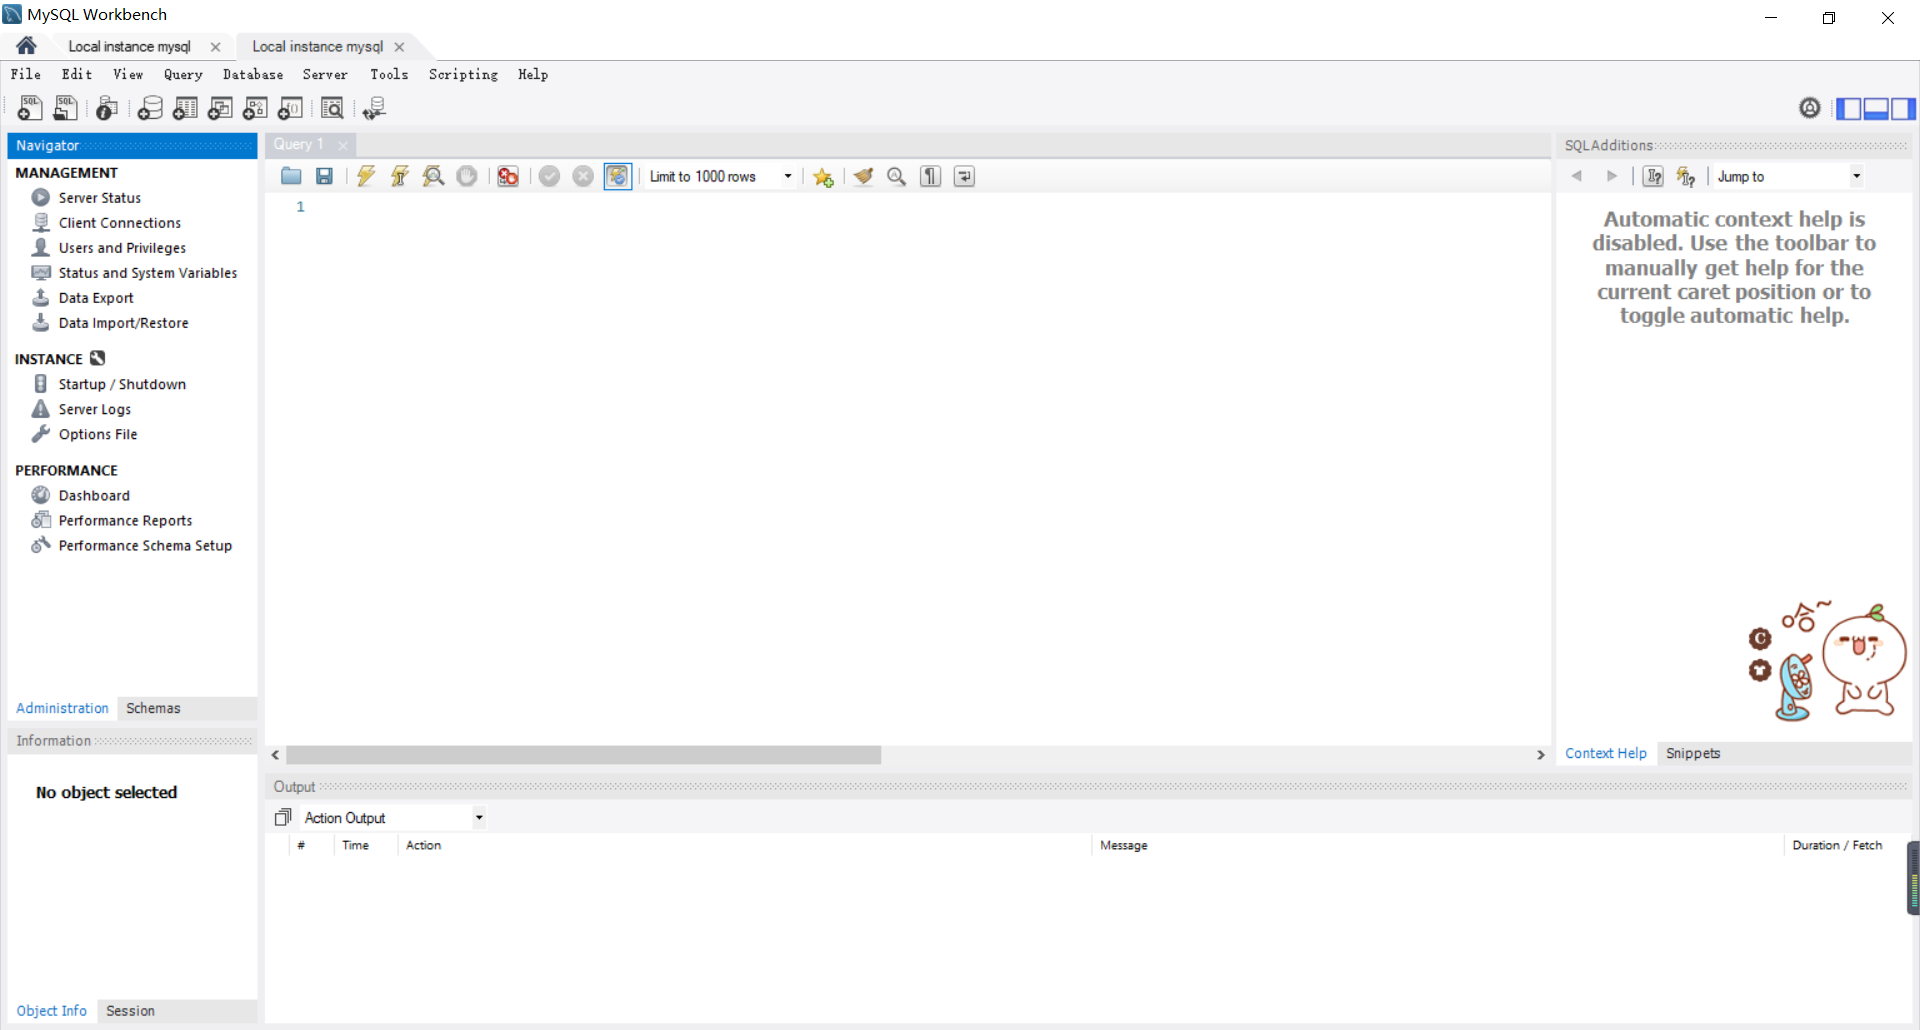Select the Query 1 editor tab
Image resolution: width=1920 pixels, height=1030 pixels.
coord(299,144)
